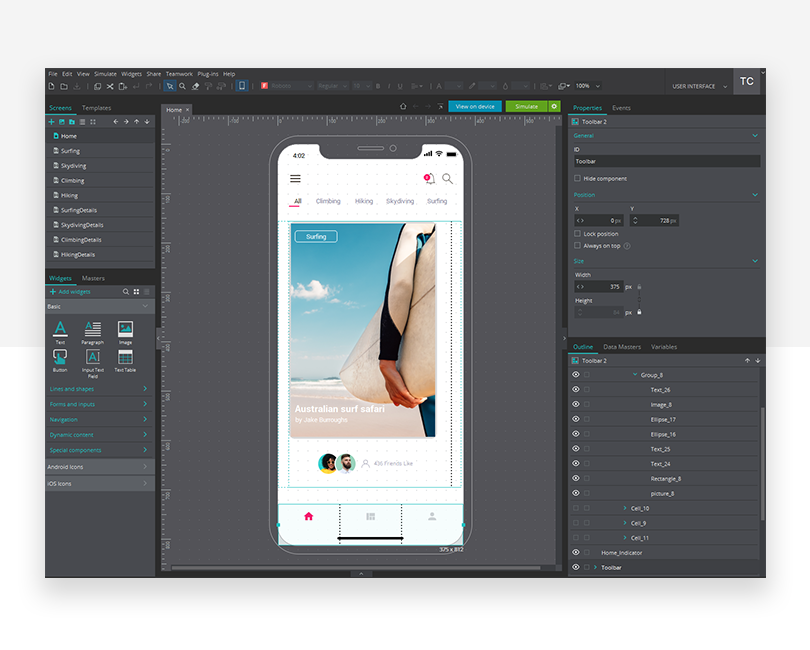
Task: Expand Lines and shapes category
Action: 145,389
